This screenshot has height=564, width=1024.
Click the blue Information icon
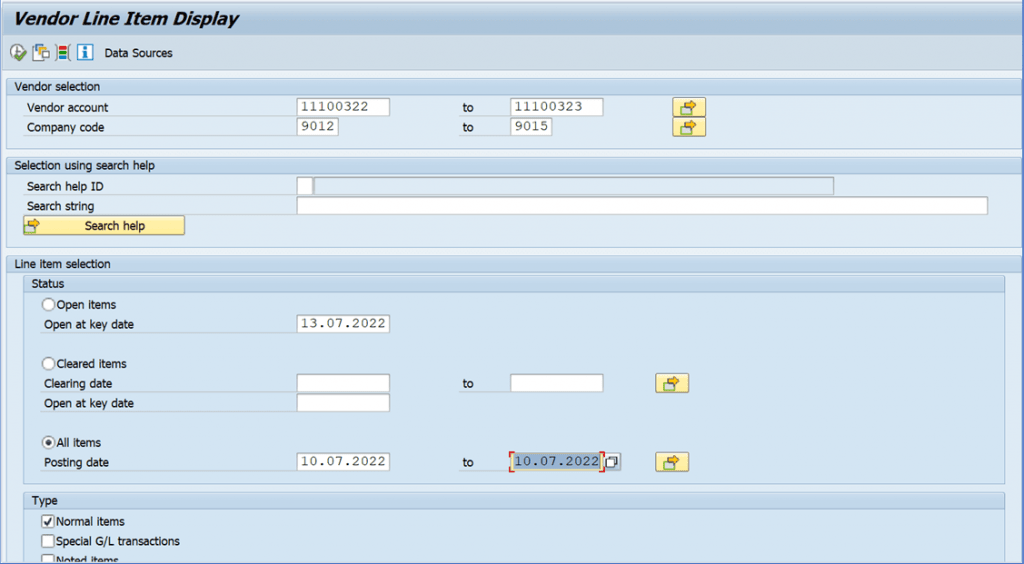click(85, 53)
